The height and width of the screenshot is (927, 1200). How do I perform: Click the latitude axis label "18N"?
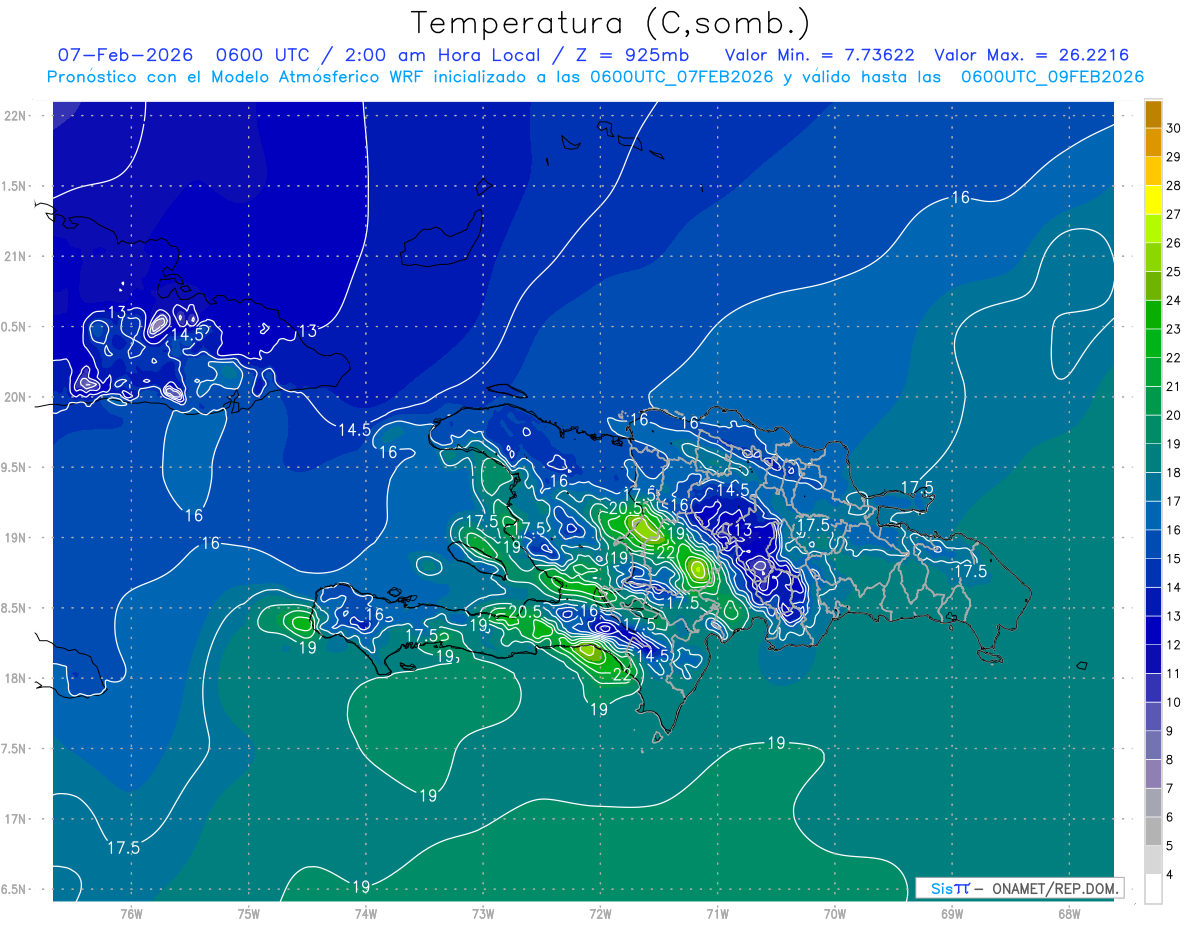click(x=16, y=678)
